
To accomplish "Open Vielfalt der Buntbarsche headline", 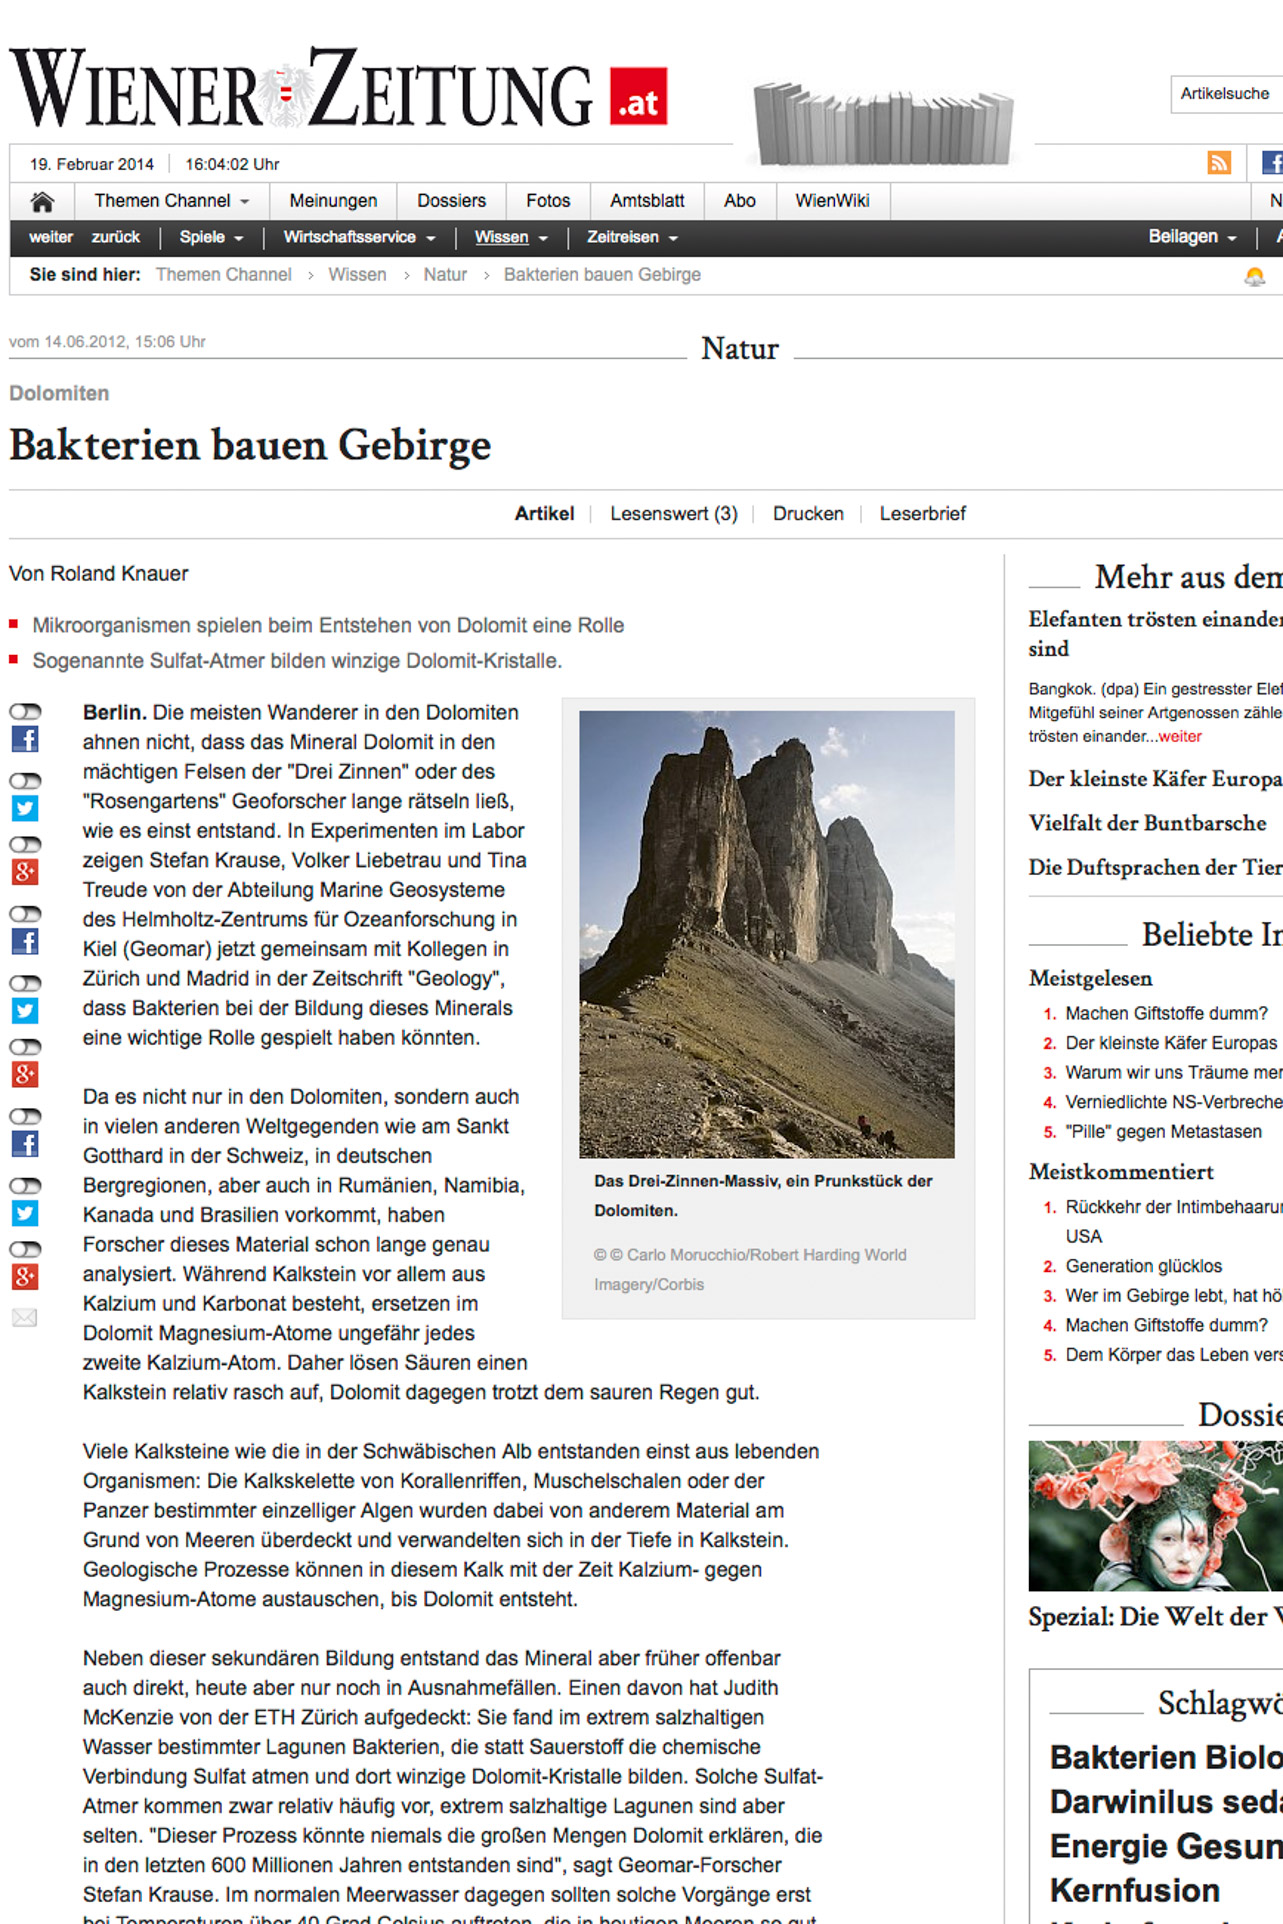I will coord(1147,823).
